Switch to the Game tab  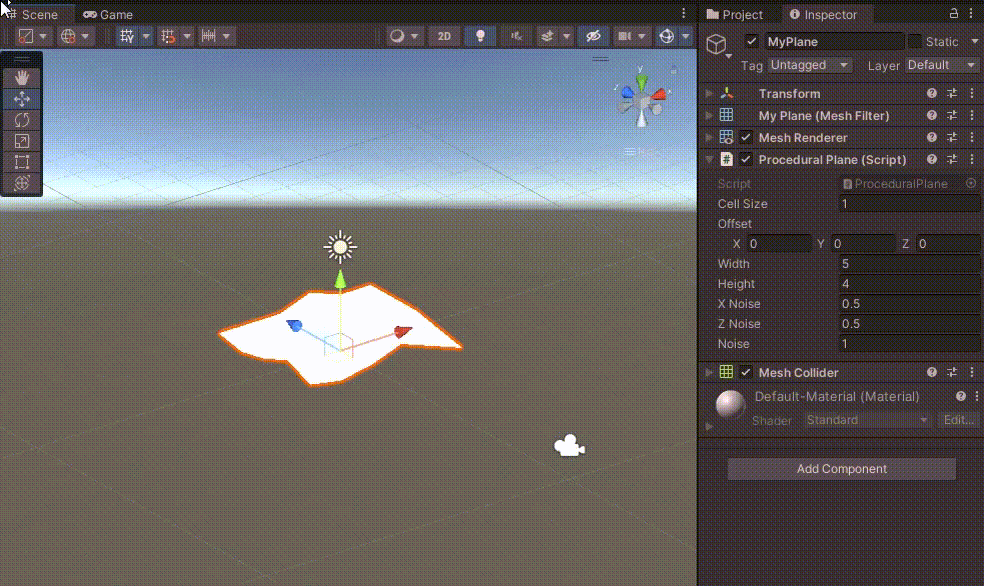point(108,14)
